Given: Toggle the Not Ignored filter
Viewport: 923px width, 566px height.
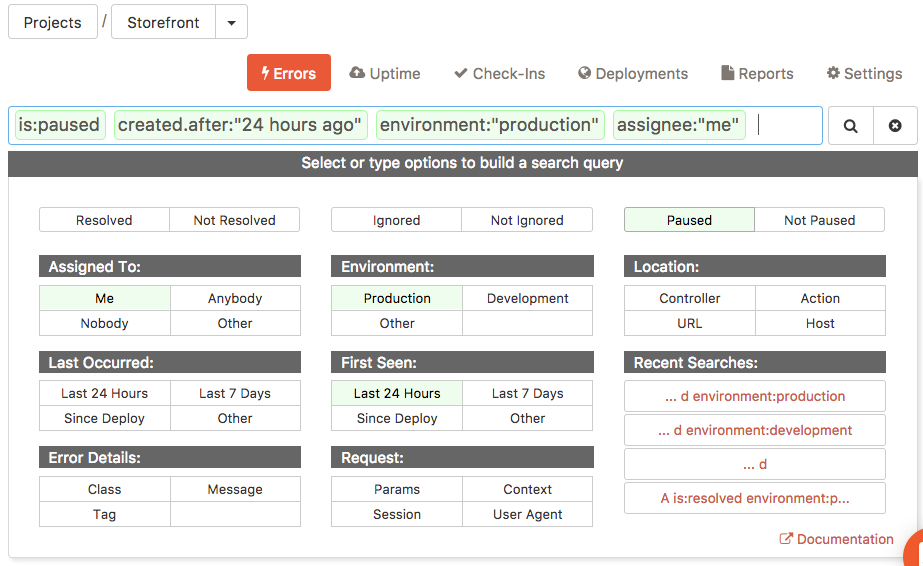Looking at the screenshot, I should coord(527,220).
